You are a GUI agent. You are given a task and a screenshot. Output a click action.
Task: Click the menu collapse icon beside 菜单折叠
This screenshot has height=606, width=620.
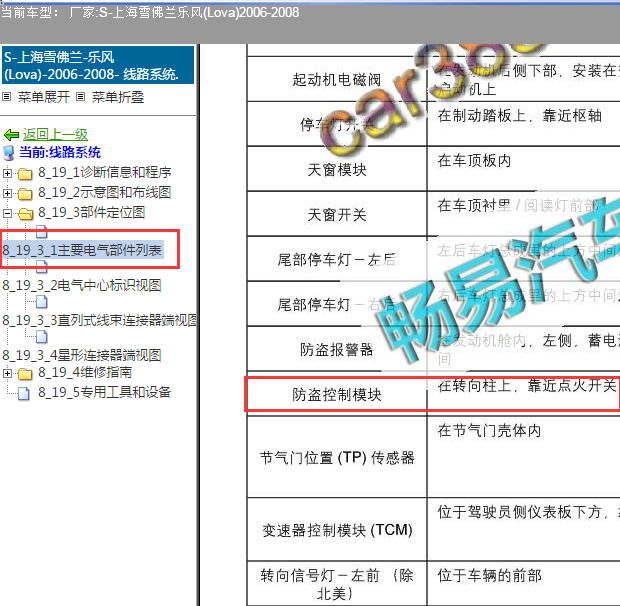tap(80, 96)
